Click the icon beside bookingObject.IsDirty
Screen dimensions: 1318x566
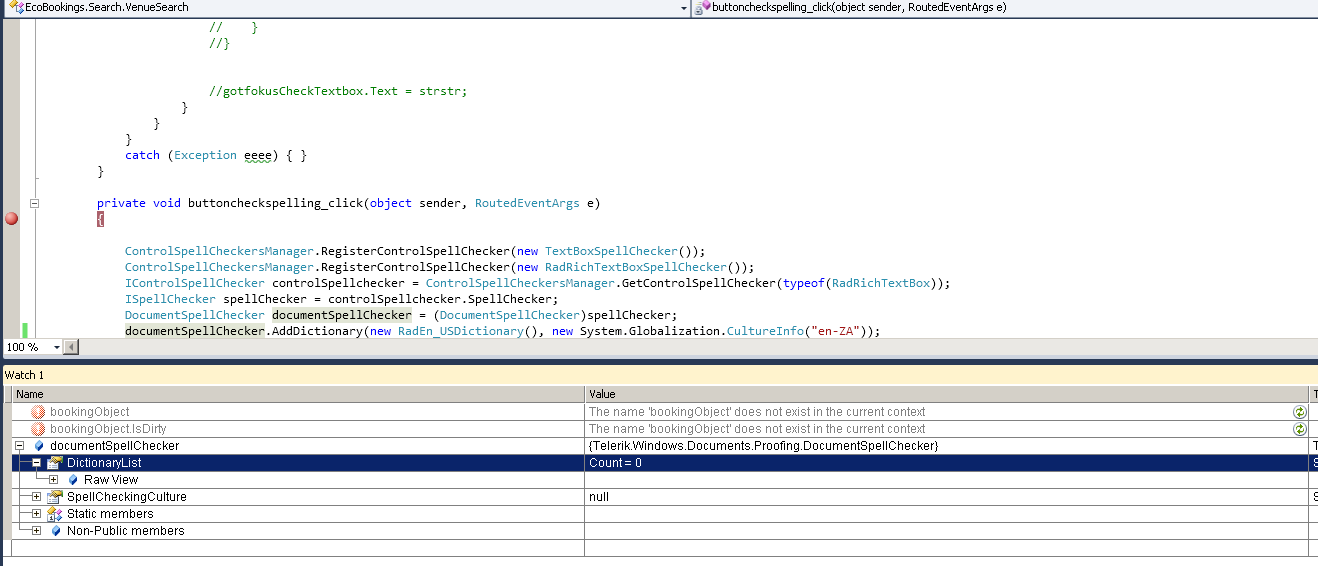(x=38, y=428)
